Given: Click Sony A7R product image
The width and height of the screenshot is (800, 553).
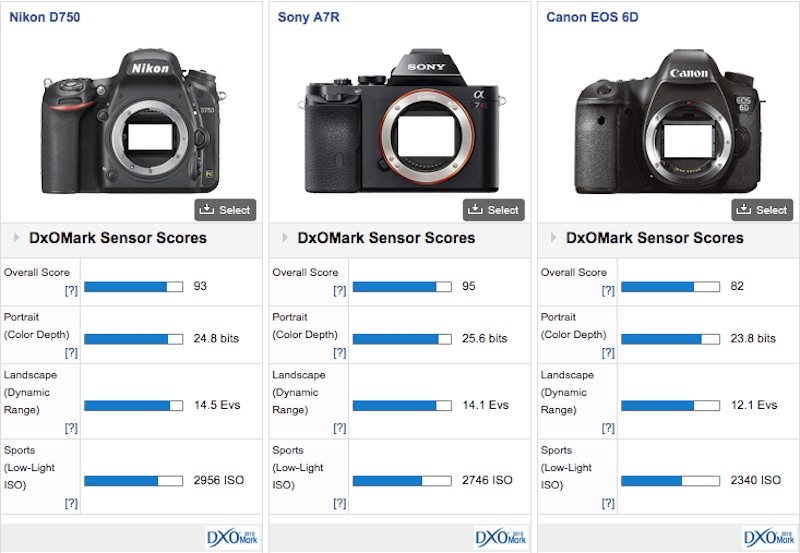Looking at the screenshot, I should (402, 121).
